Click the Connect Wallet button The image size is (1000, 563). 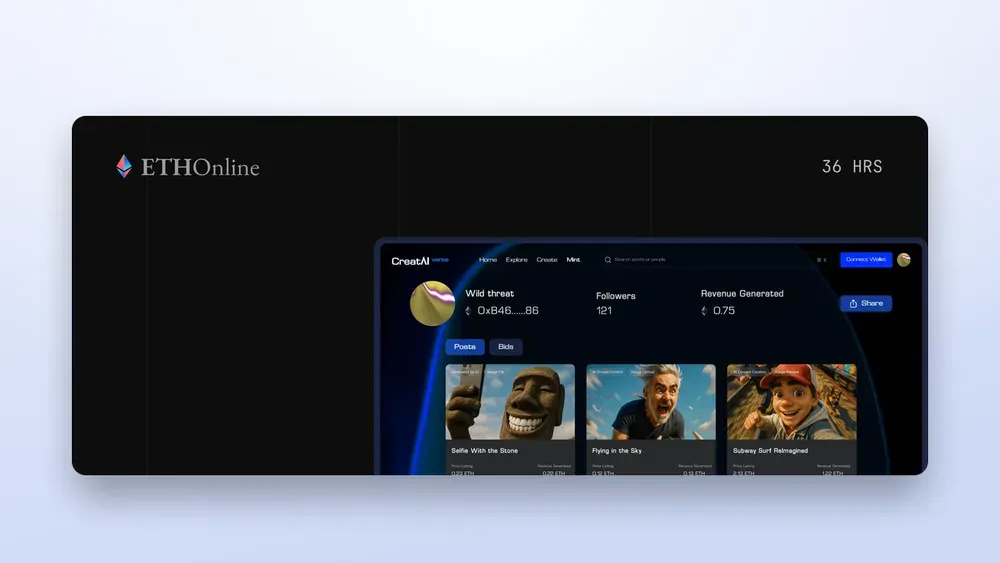pos(865,260)
